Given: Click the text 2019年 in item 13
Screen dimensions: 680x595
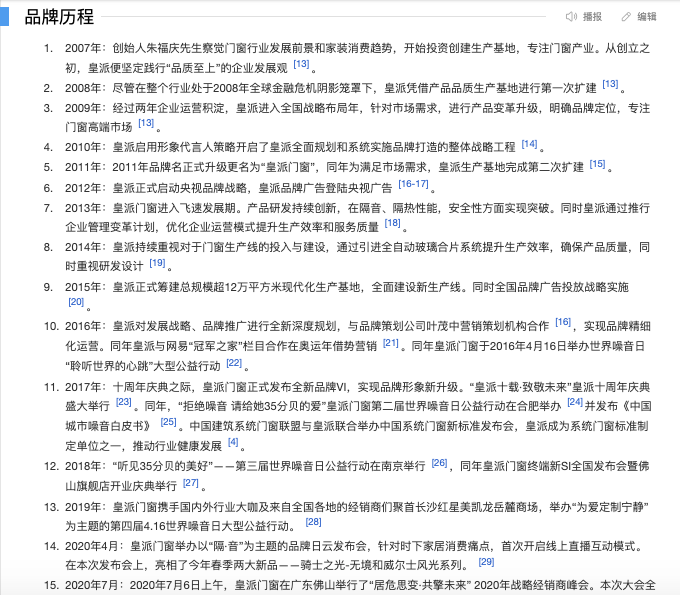Looking at the screenshot, I should click(83, 507).
